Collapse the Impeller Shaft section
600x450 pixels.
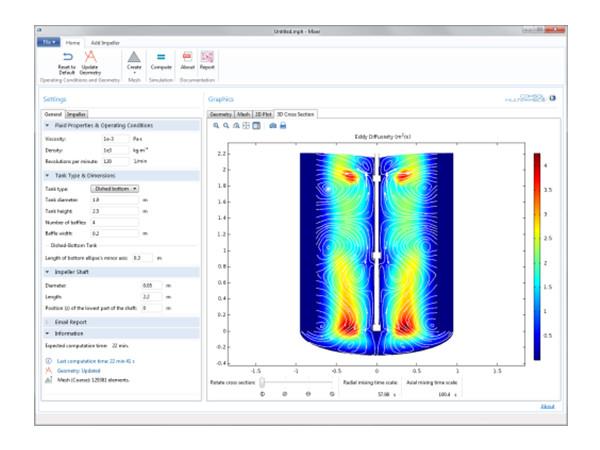click(47, 272)
